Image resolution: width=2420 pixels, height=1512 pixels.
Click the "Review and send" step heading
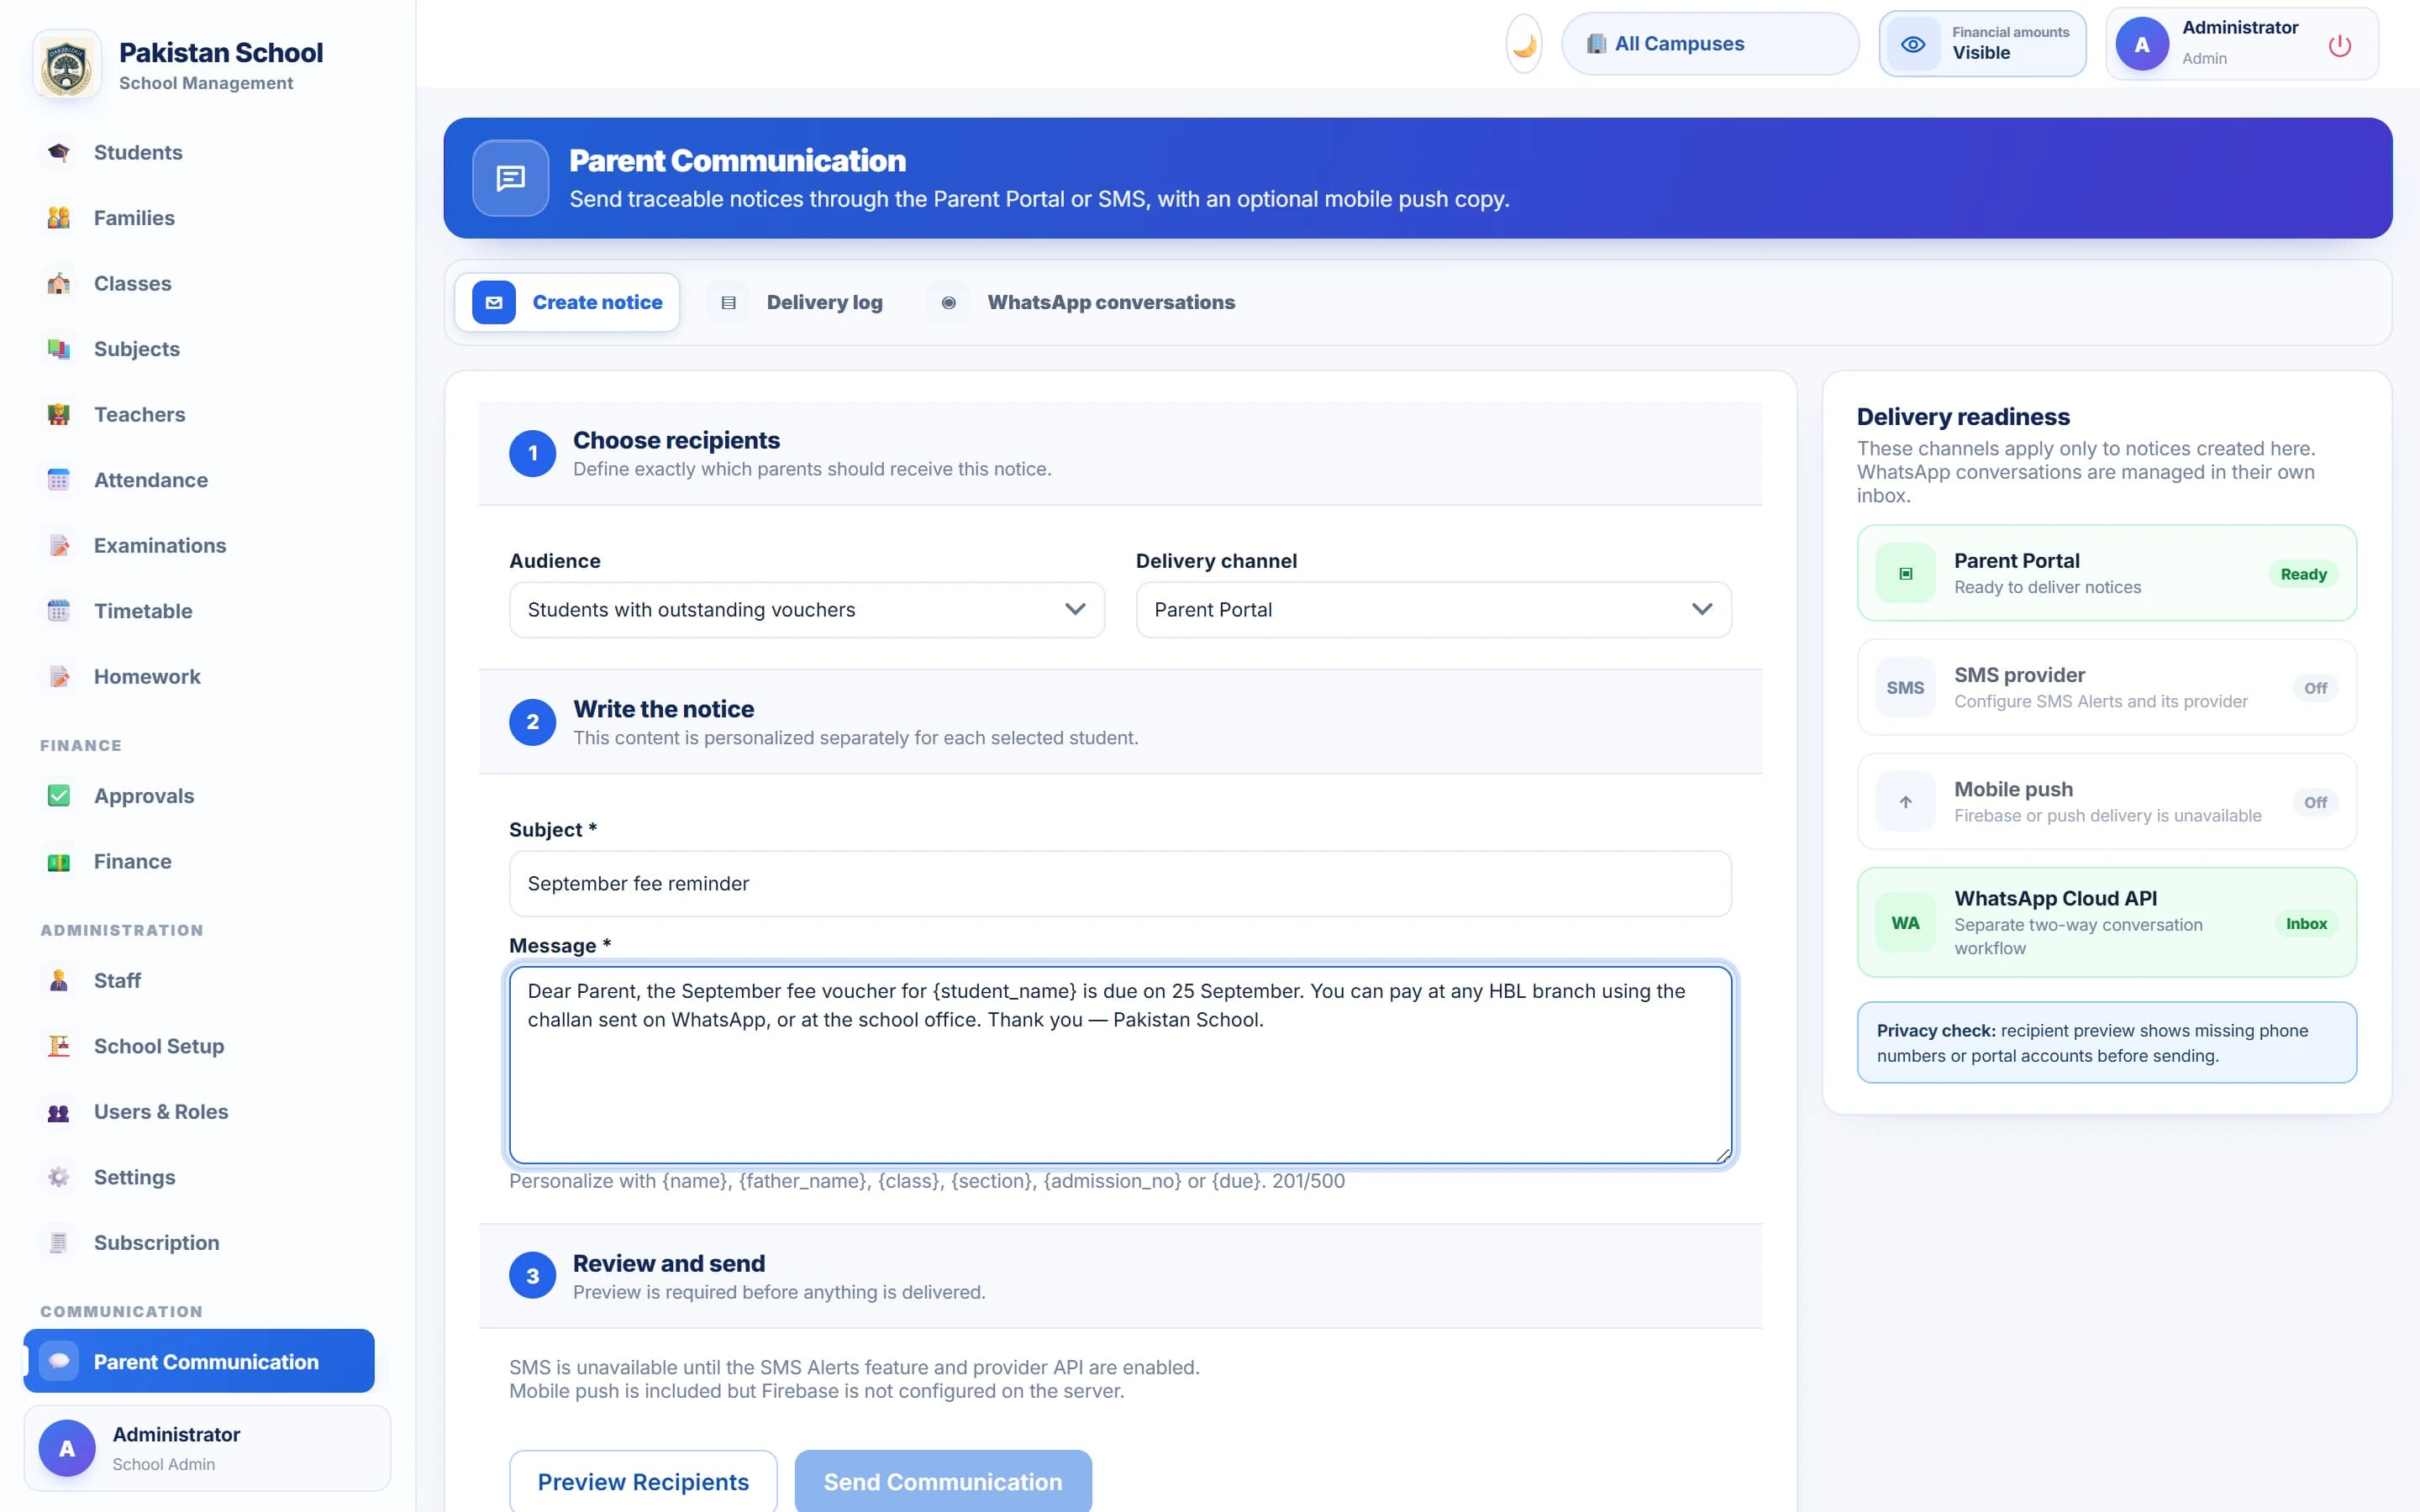[x=669, y=1263]
